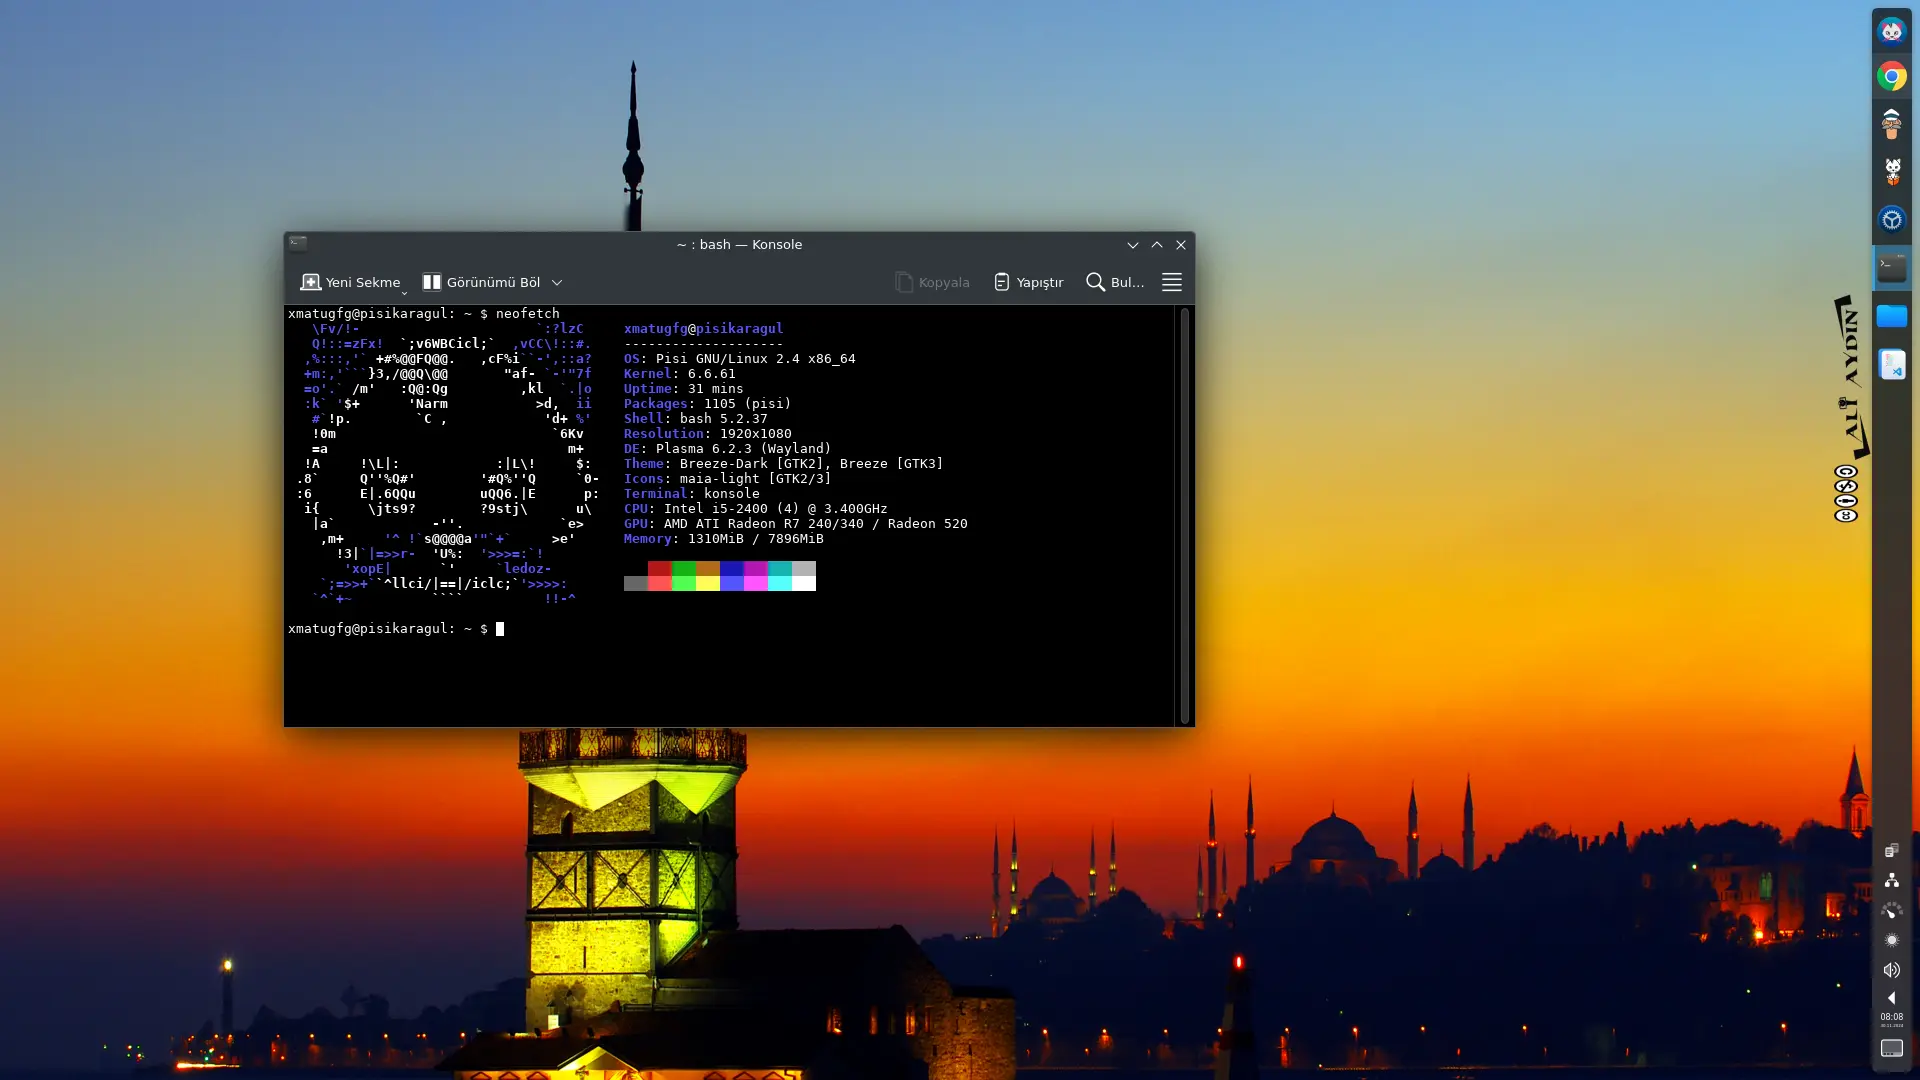Open the captain mascot app in the dock
The height and width of the screenshot is (1080, 1920).
coord(1891,124)
